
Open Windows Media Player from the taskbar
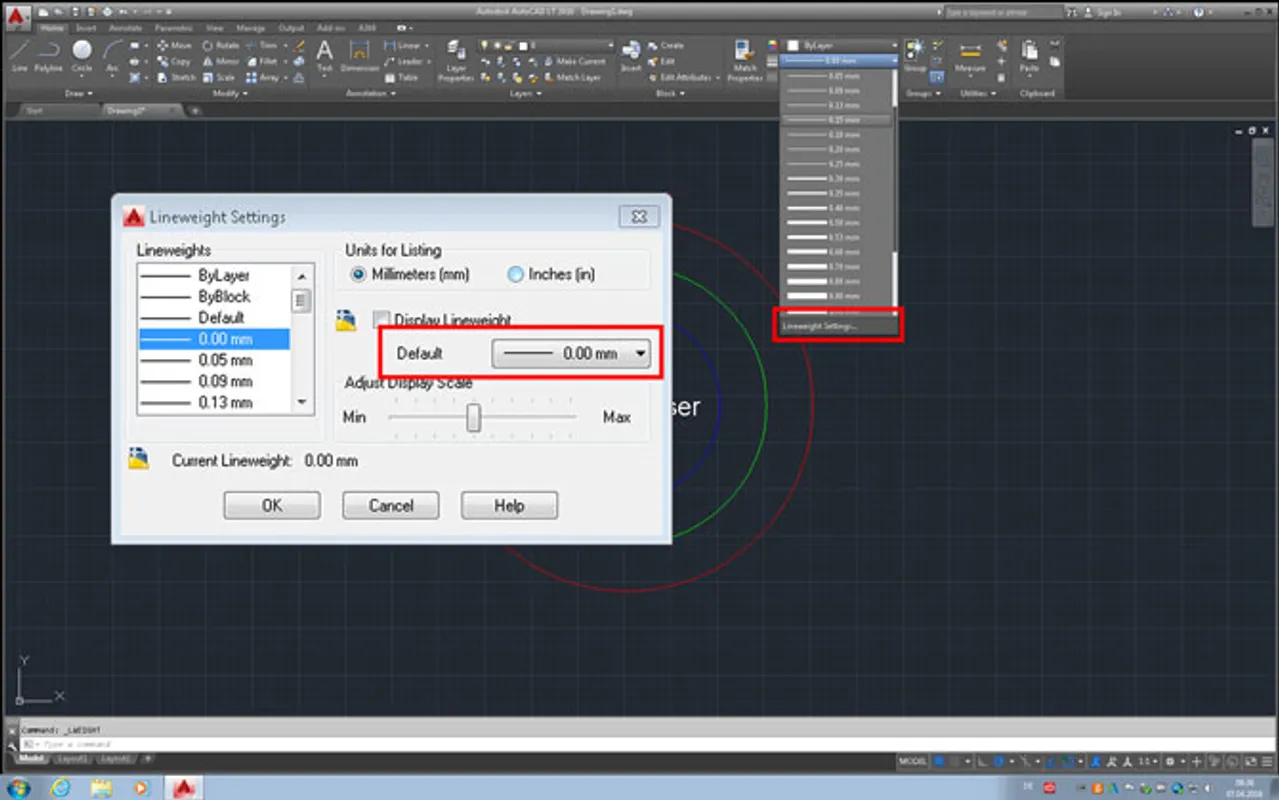(140, 787)
